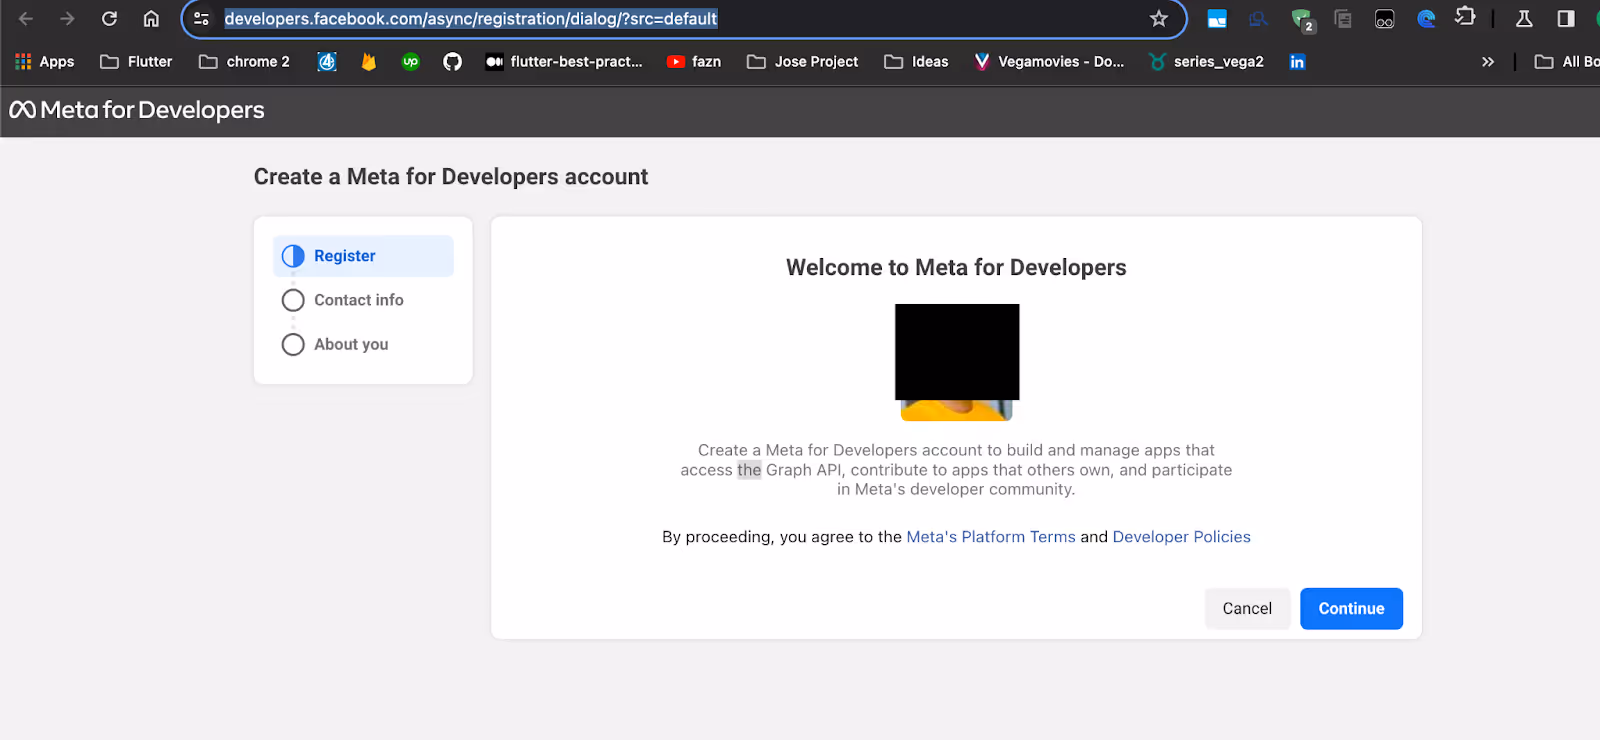The height and width of the screenshot is (740, 1600).
Task: Click the Meta for Developers logo
Action: click(137, 110)
